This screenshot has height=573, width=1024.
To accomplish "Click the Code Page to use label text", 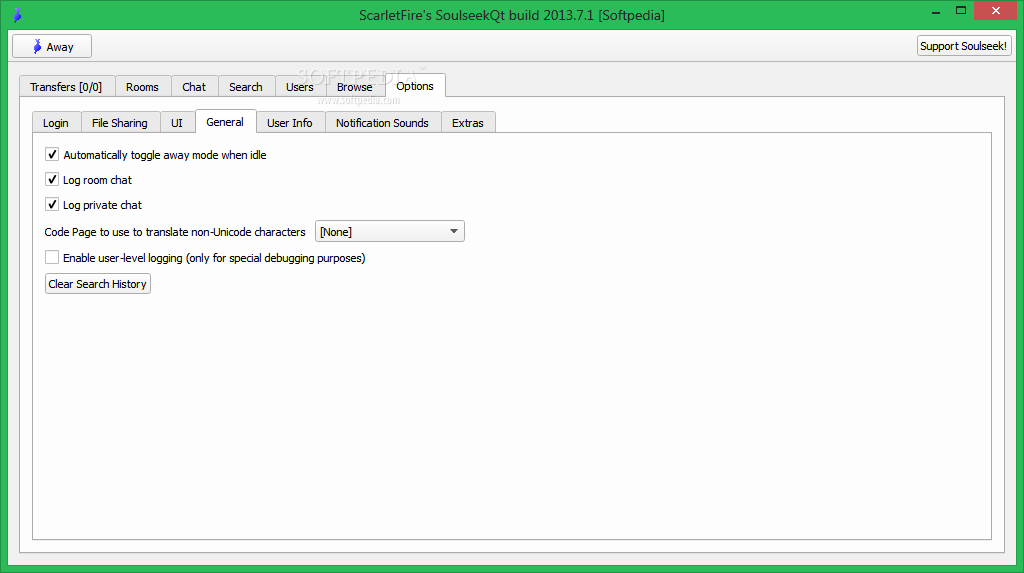I will point(175,232).
